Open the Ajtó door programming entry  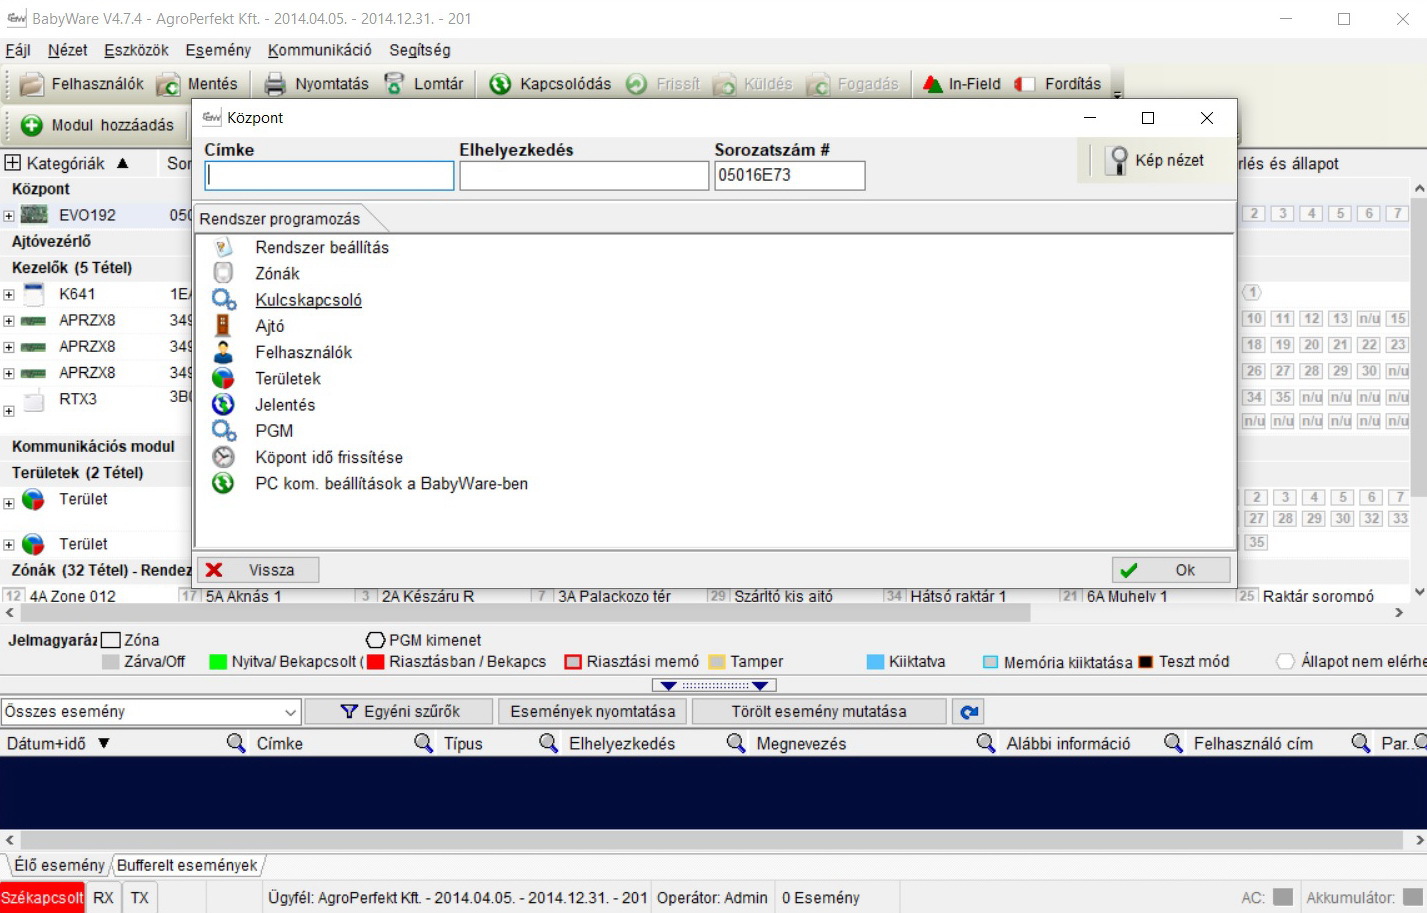(270, 326)
